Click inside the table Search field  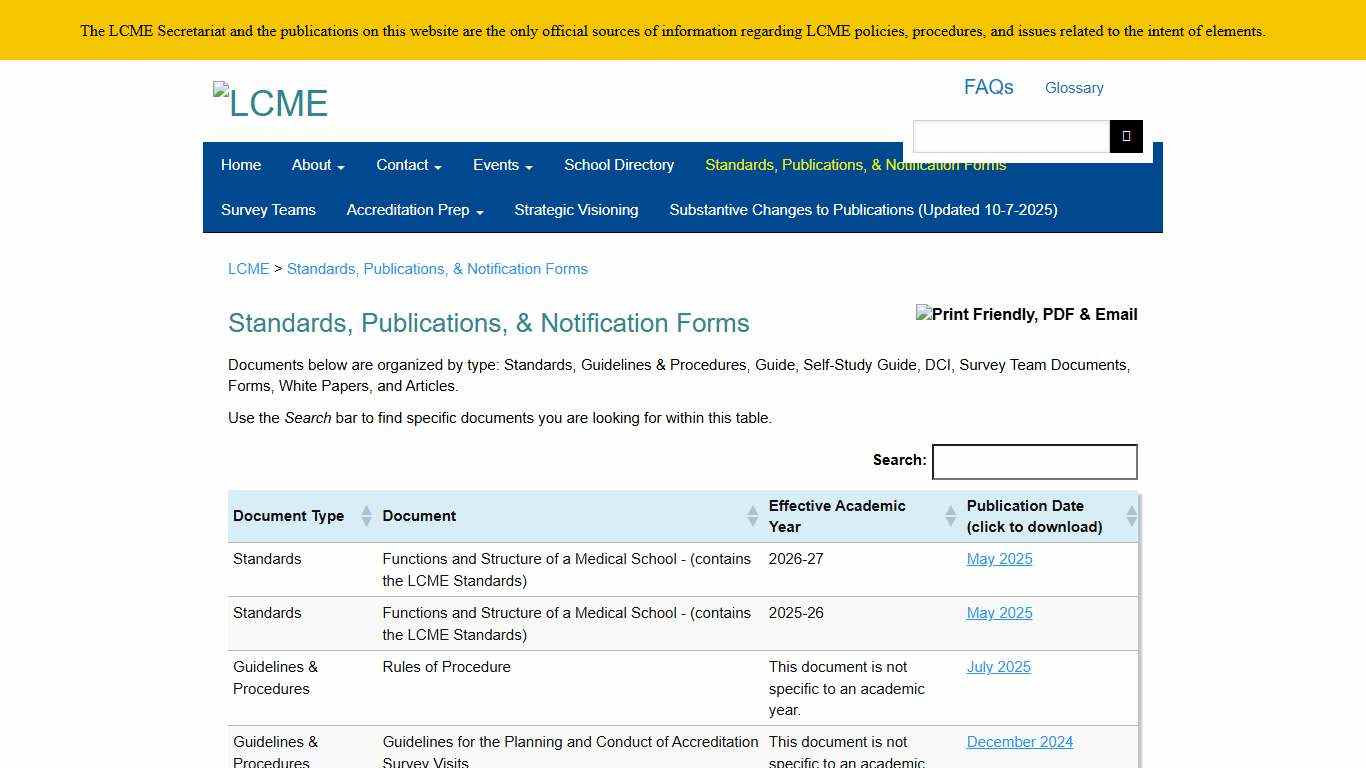pos(1034,461)
